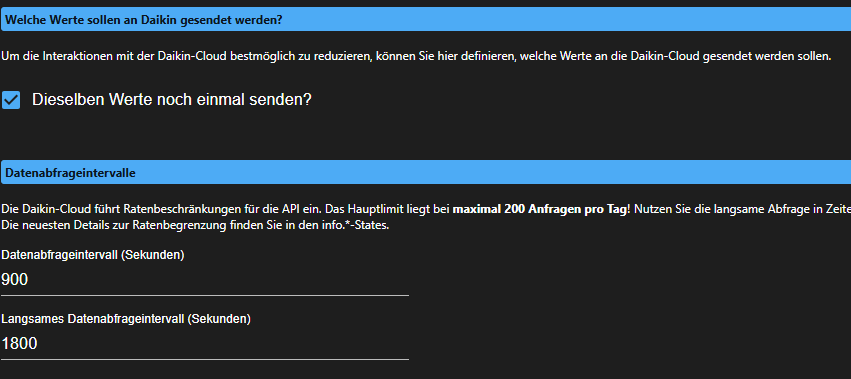
Task: Click the word reduzieren in the first paragraph
Action: coord(341,56)
